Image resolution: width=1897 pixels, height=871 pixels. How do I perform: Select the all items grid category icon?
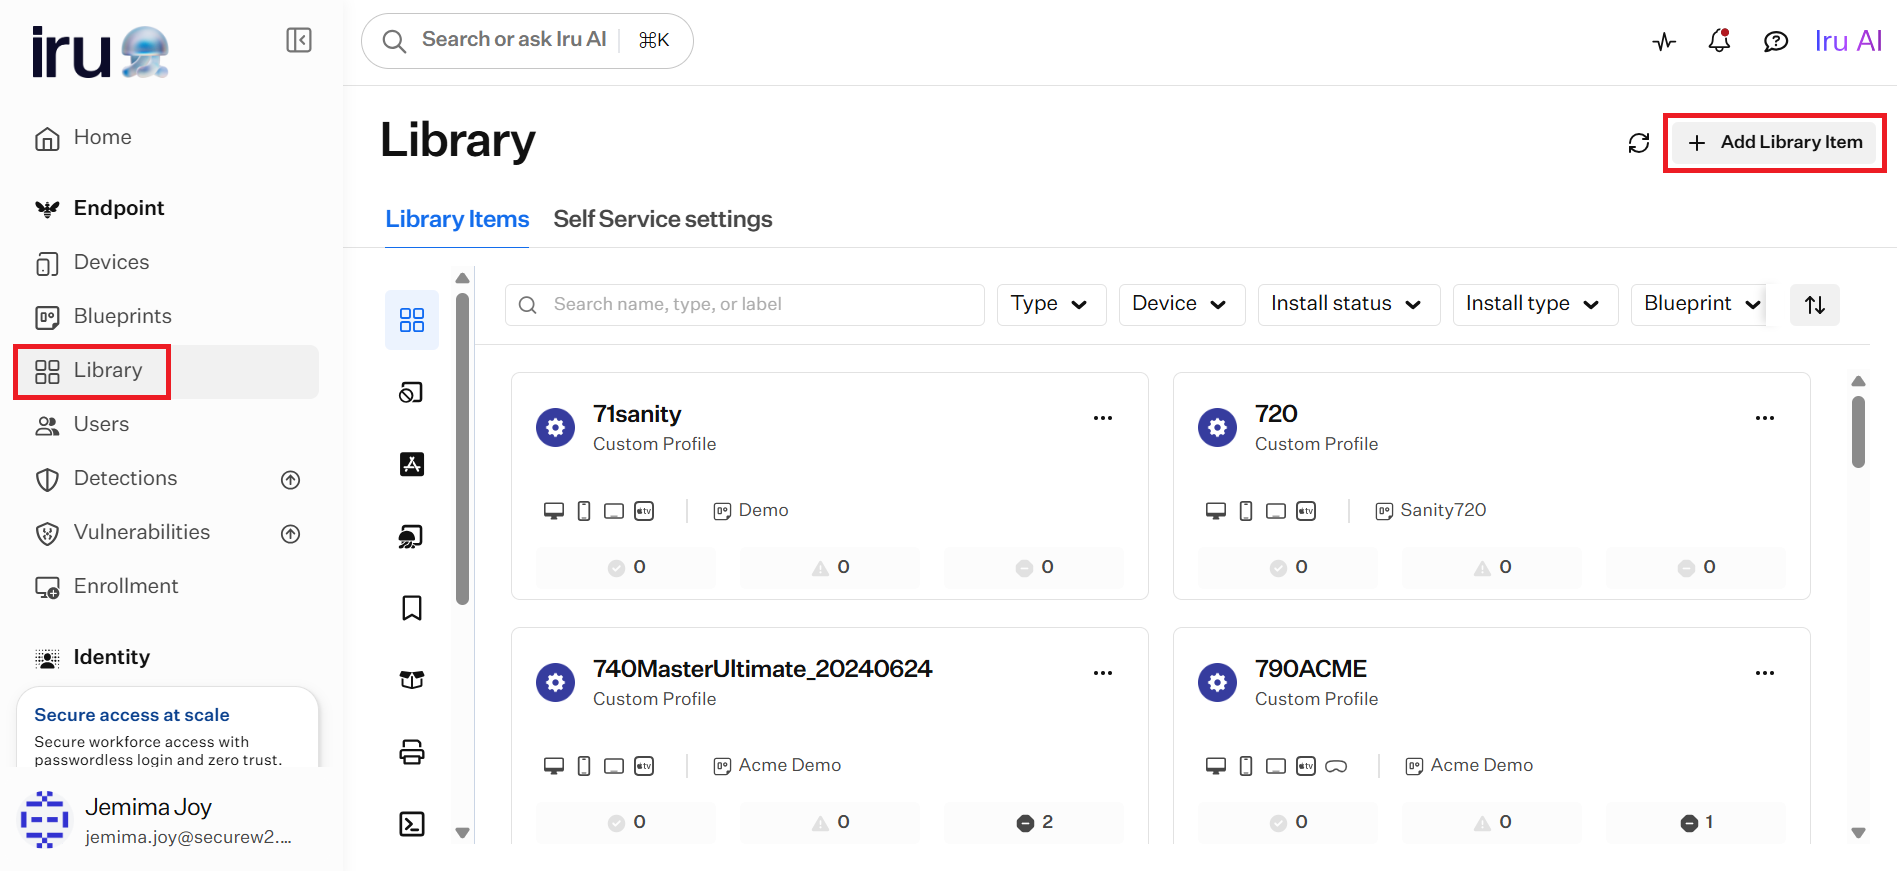click(x=412, y=320)
